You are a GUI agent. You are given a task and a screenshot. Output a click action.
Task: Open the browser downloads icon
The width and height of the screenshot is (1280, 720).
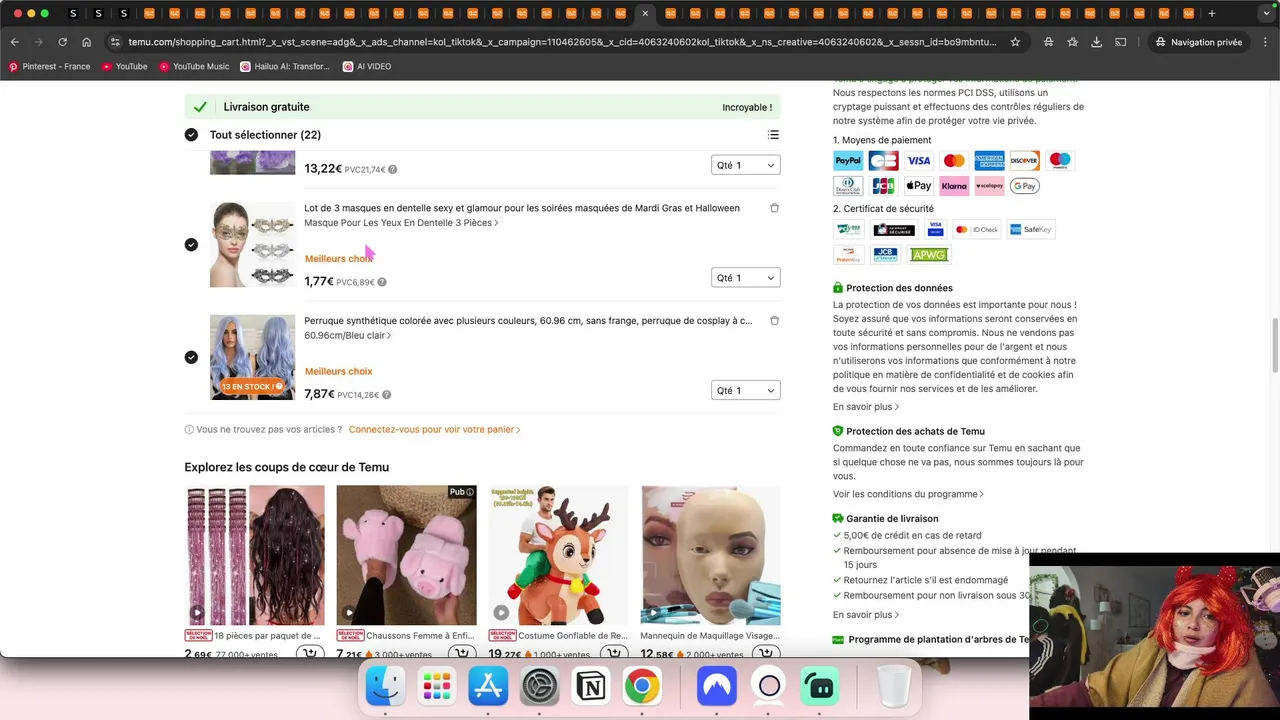tap(1096, 42)
